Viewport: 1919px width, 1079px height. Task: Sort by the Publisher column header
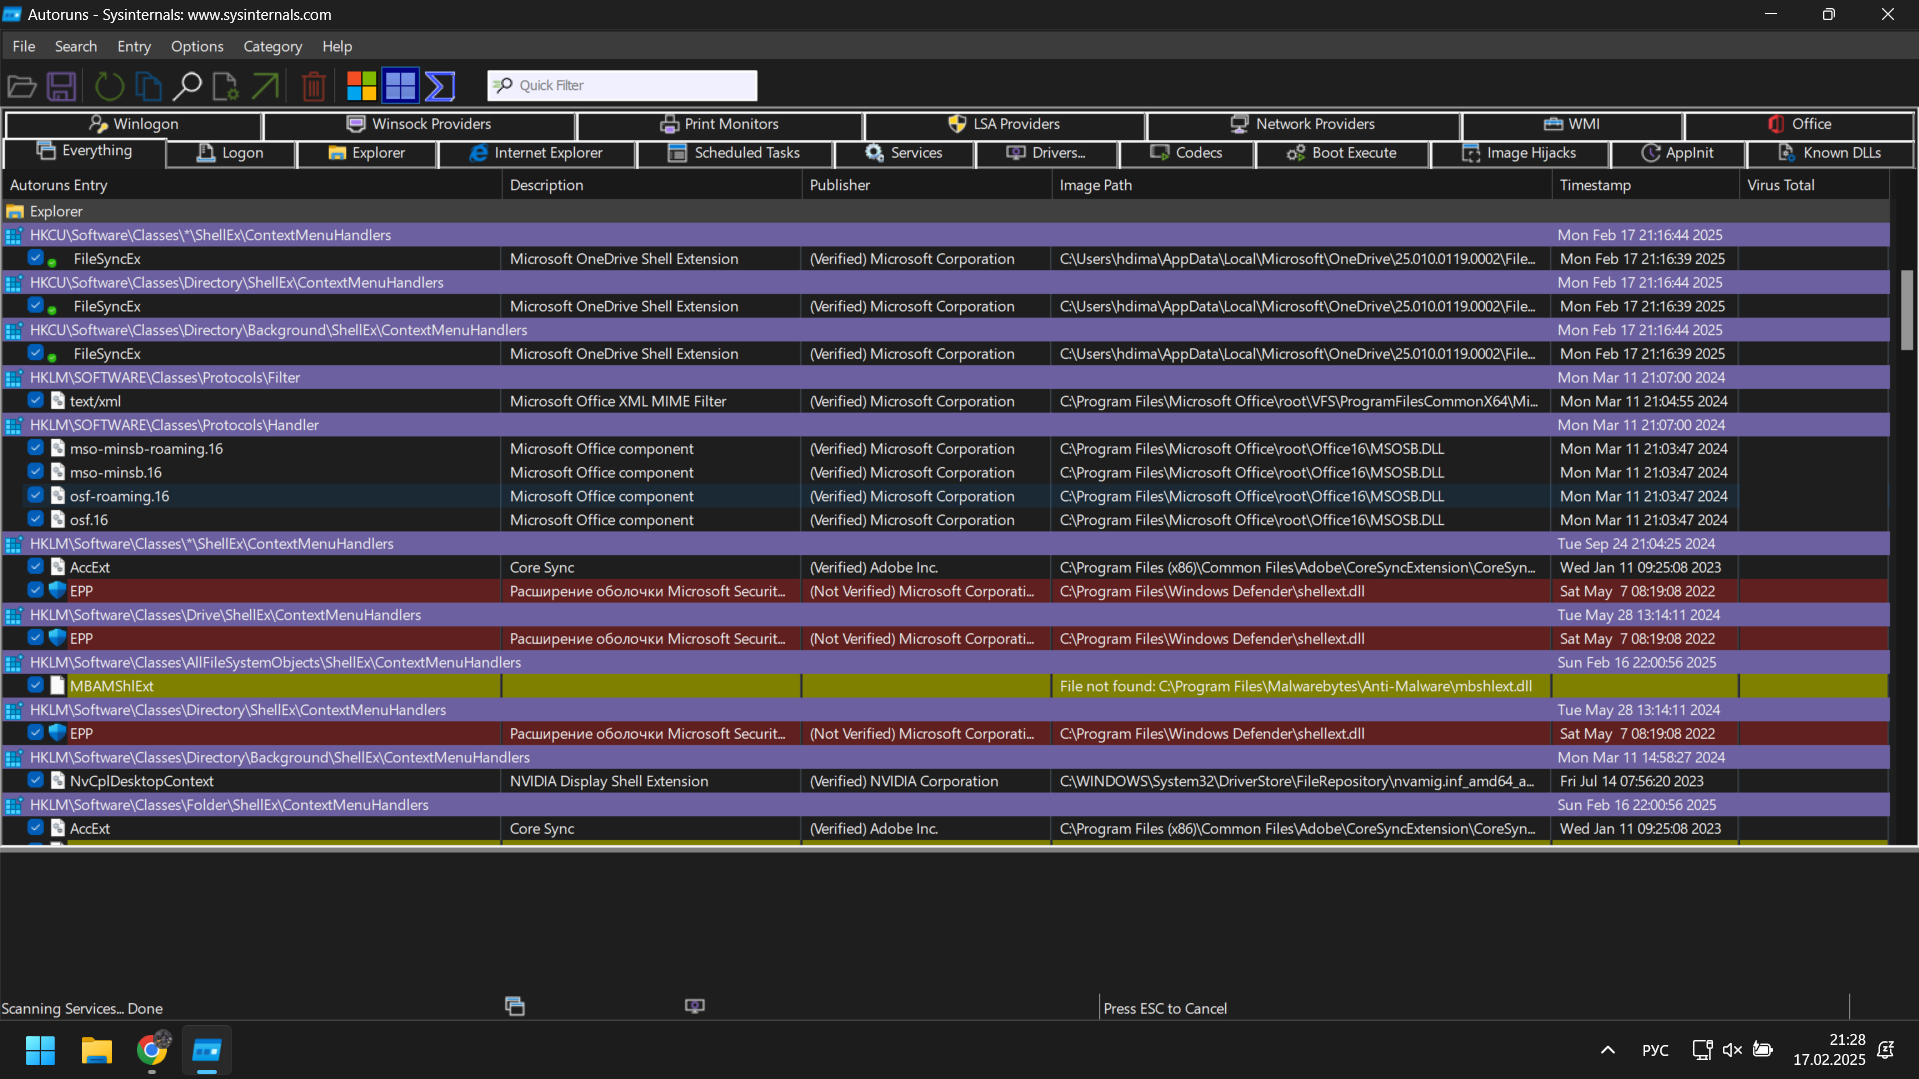tap(926, 185)
